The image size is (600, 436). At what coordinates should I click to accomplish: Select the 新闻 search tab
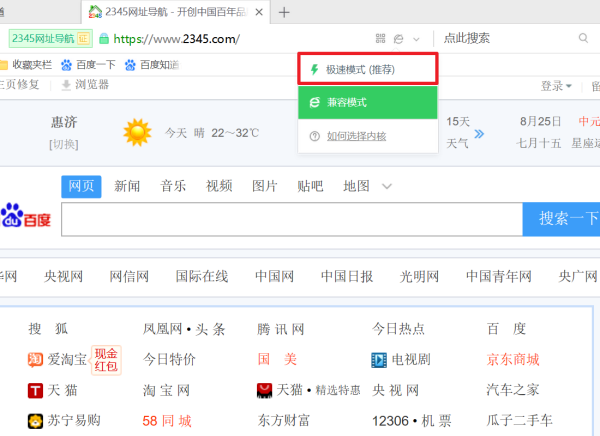point(127,186)
